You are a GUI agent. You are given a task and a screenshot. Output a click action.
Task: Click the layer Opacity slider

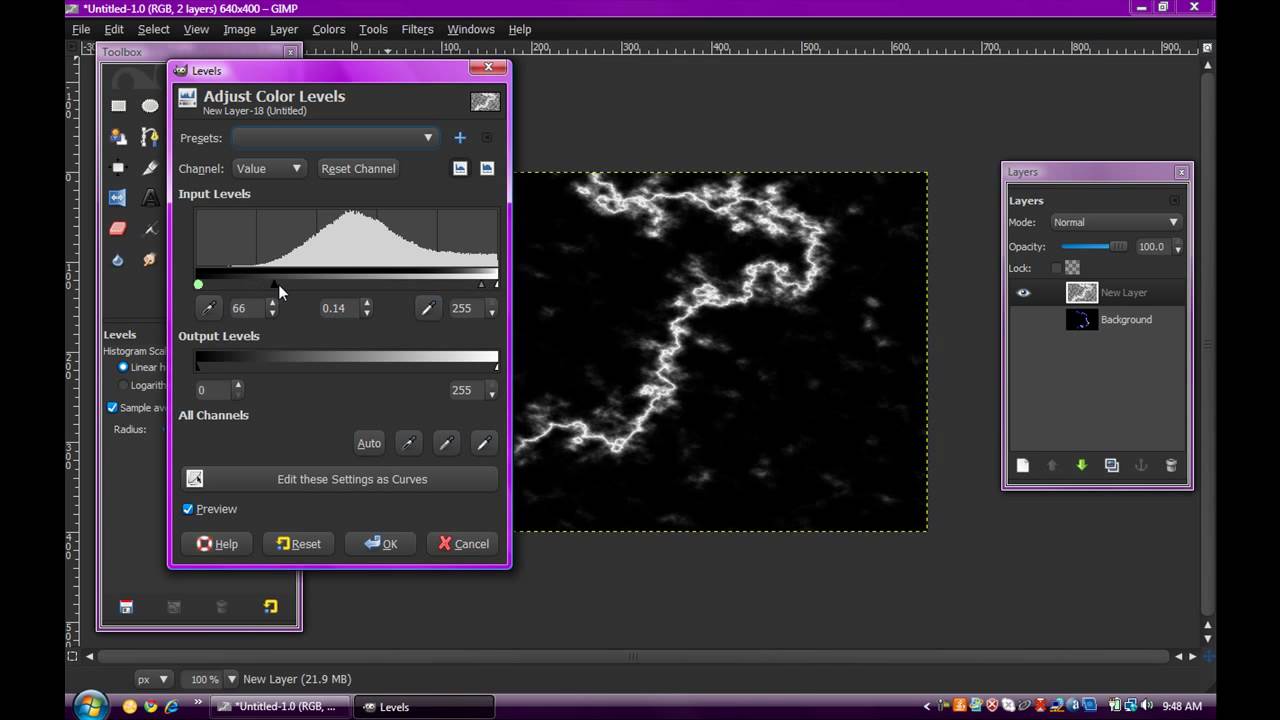coord(1094,246)
